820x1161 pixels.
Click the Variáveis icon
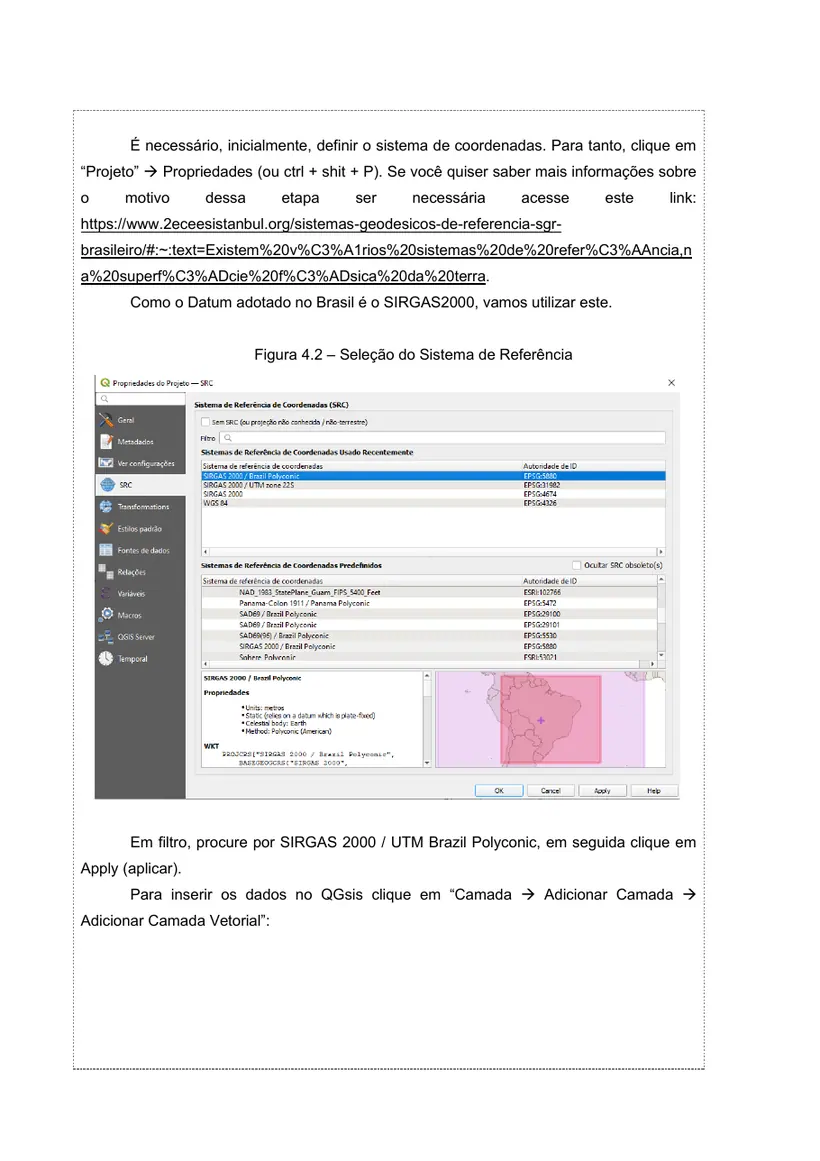(106, 593)
